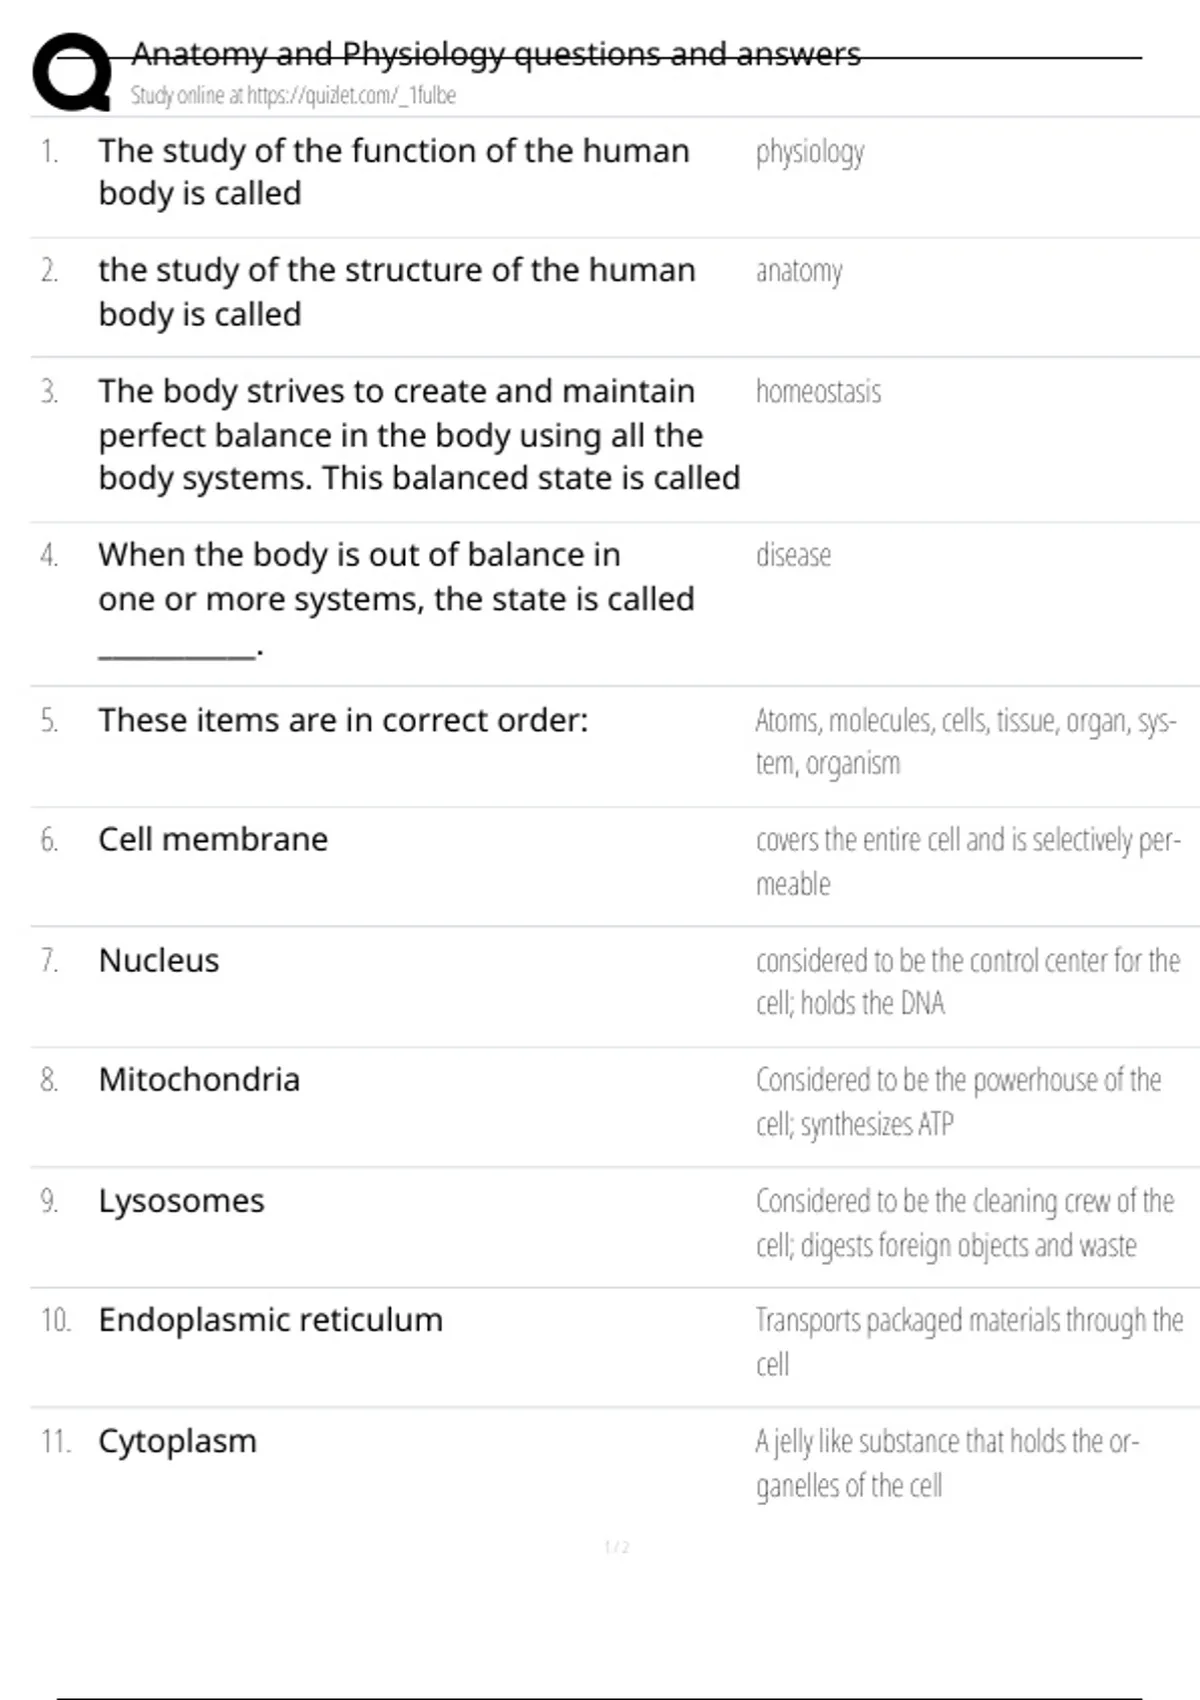Select the powerhouse of the cell definition

tap(957, 1102)
